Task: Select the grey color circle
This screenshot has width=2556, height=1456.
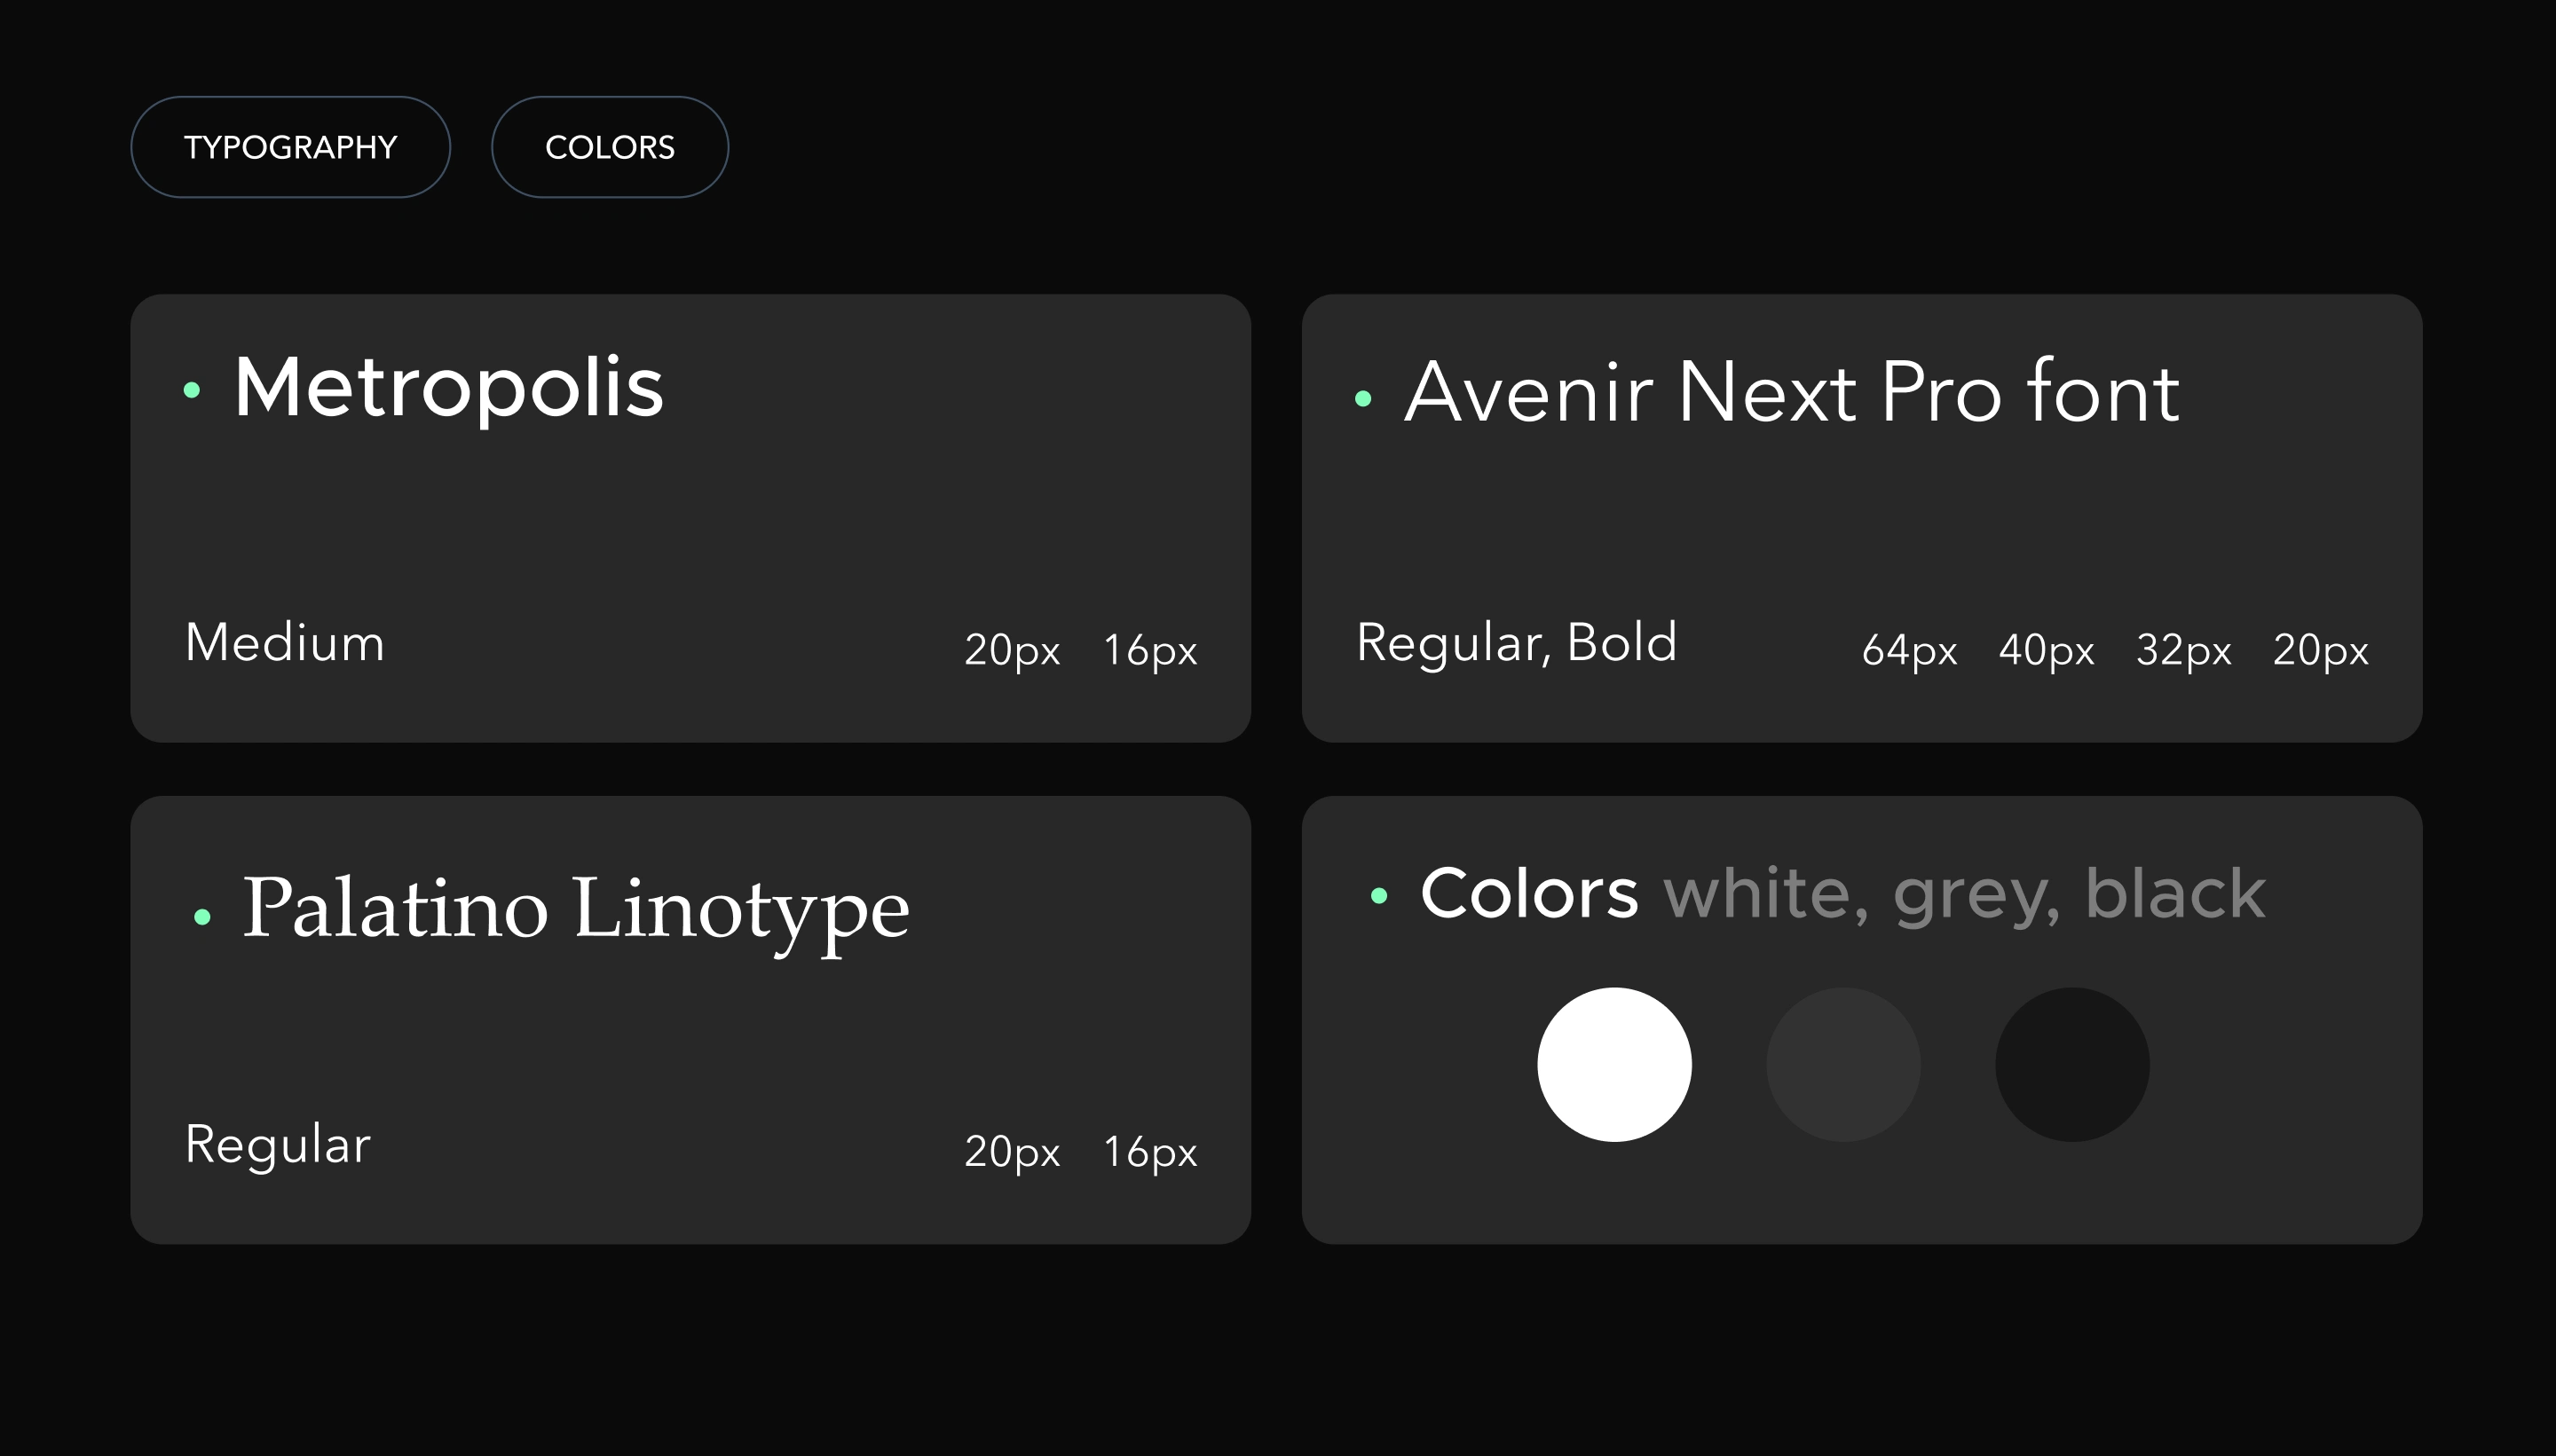Action: [x=1843, y=1064]
